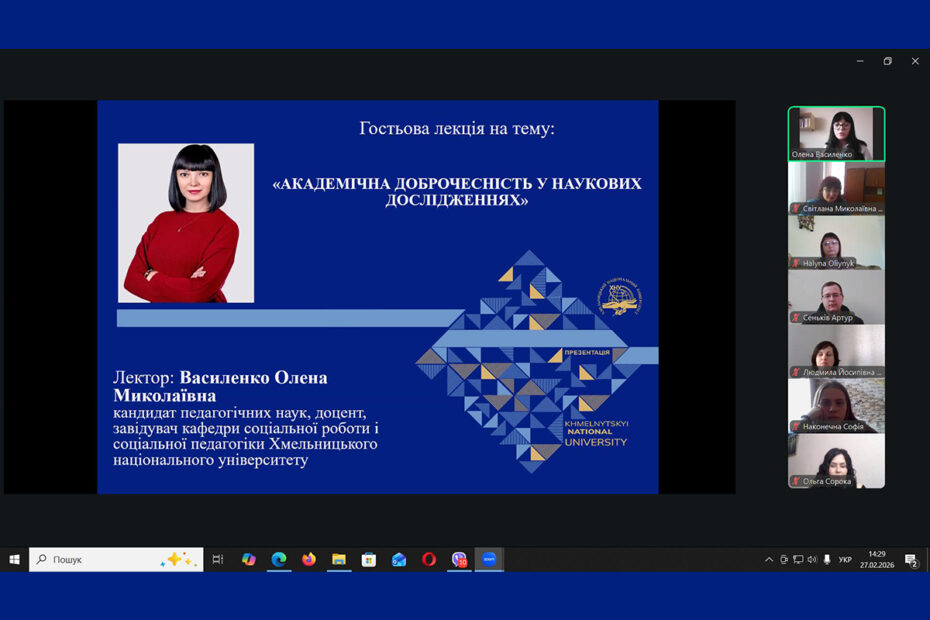Open Microsoft Edge from the taskbar
The width and height of the screenshot is (930, 620).
pyautogui.click(x=279, y=559)
